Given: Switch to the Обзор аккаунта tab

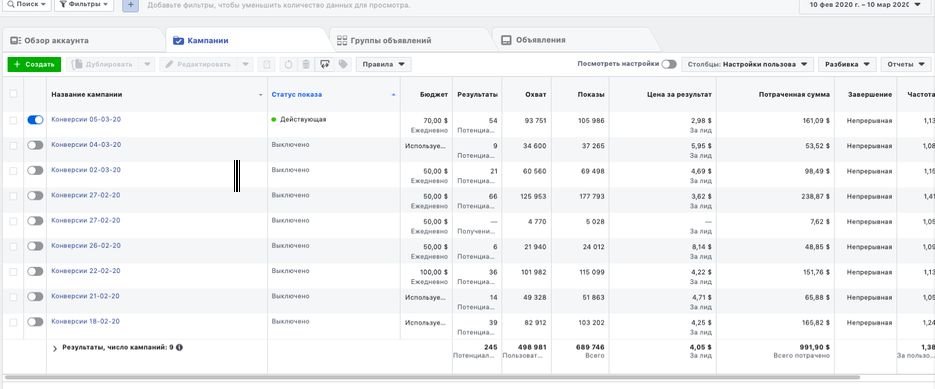Looking at the screenshot, I should pyautogui.click(x=82, y=41).
